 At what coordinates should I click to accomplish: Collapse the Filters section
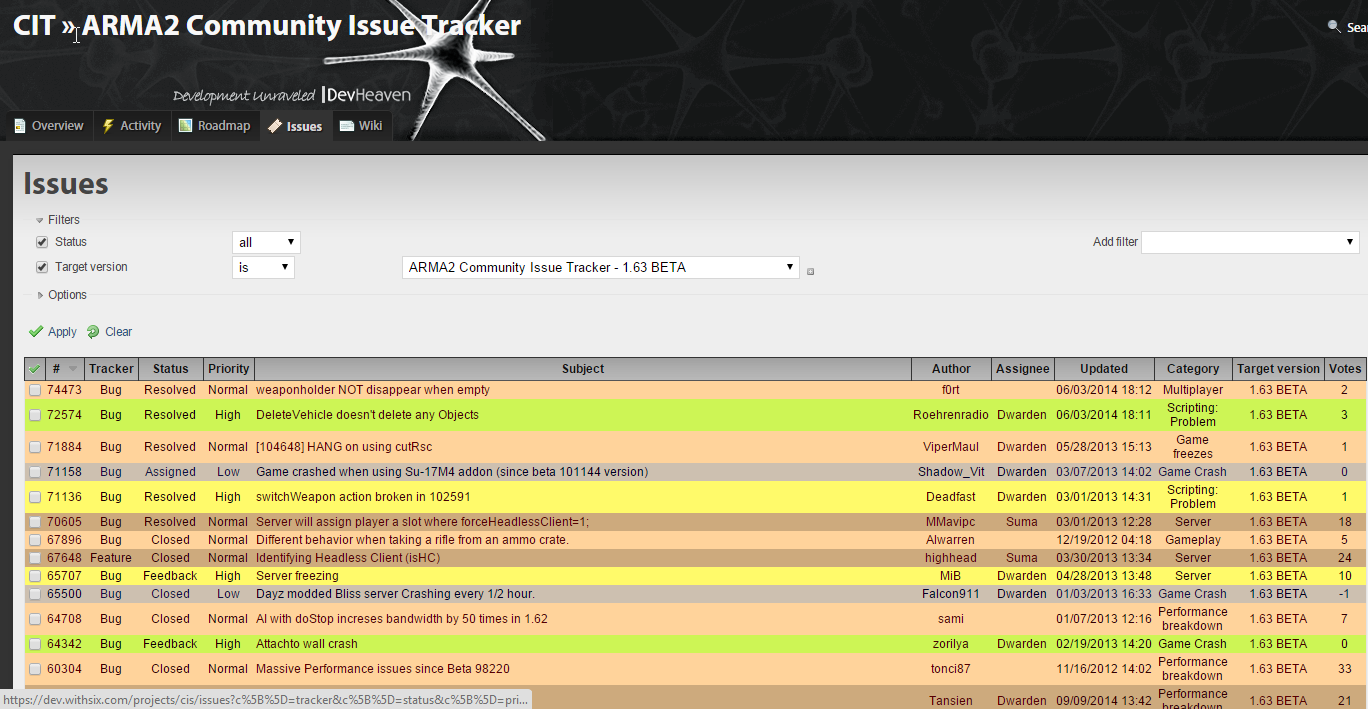pyautogui.click(x=57, y=220)
